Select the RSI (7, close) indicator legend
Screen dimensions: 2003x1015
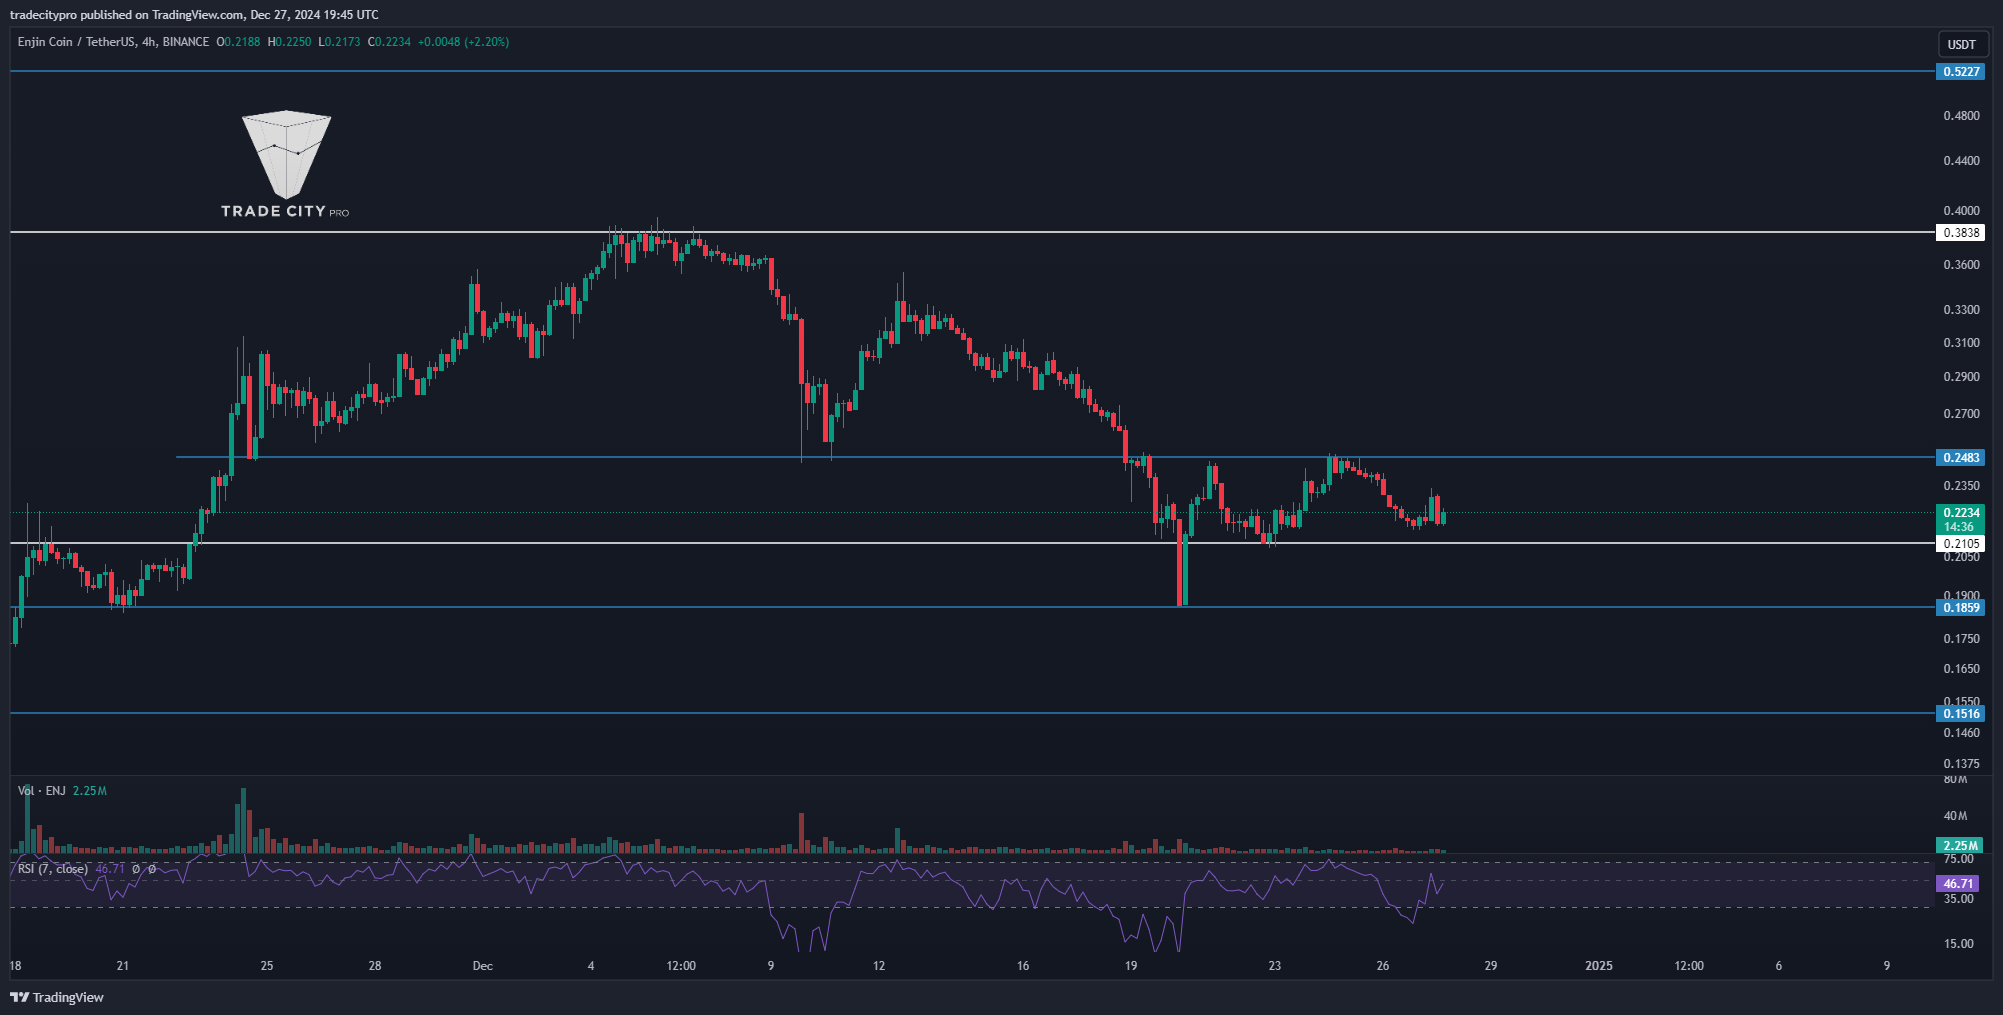point(53,869)
